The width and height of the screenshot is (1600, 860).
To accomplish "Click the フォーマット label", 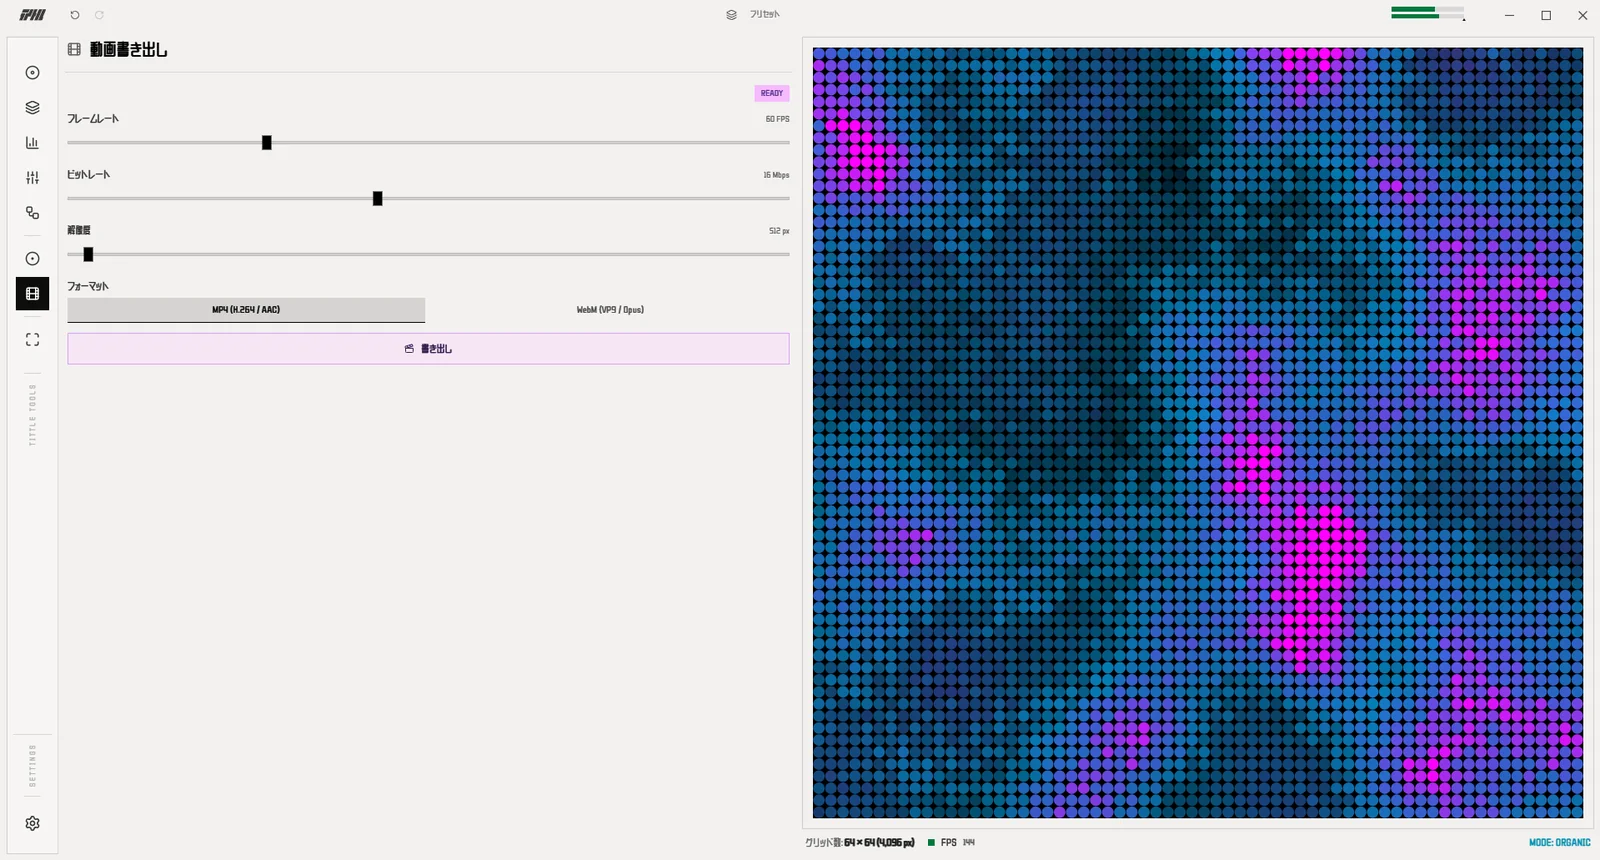I will tap(88, 287).
